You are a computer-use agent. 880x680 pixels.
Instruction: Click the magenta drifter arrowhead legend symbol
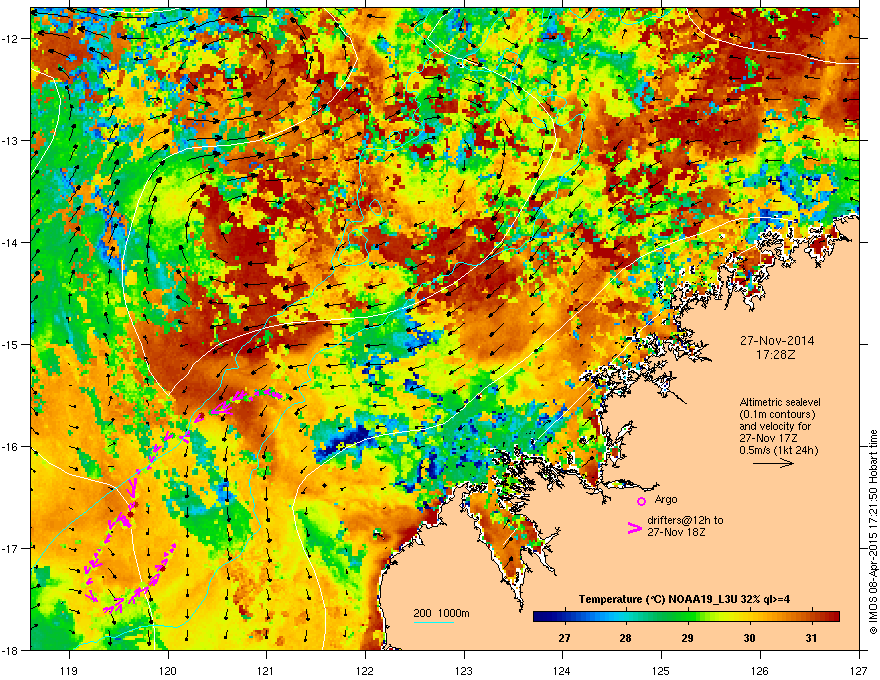(x=634, y=528)
